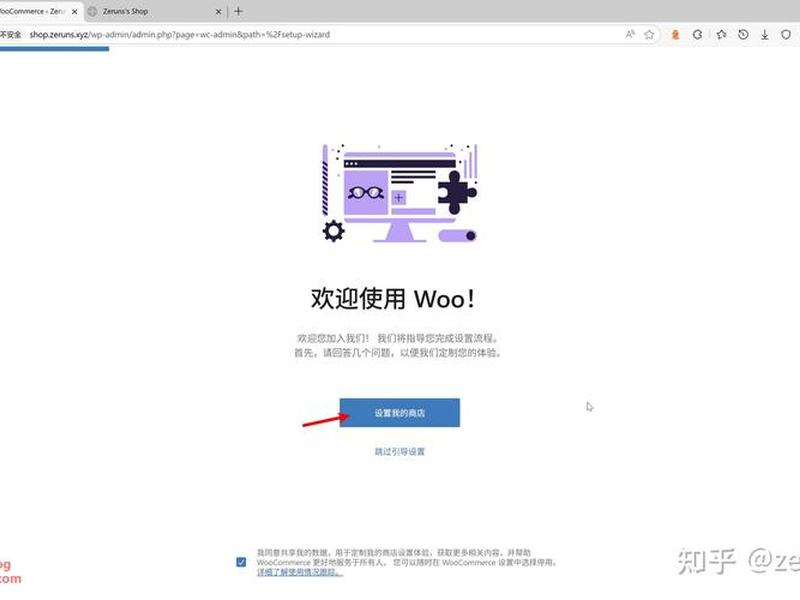Click the refresh-style extension icon next to the orange one
Image resolution: width=800 pixels, height=600 pixels.
[697, 34]
